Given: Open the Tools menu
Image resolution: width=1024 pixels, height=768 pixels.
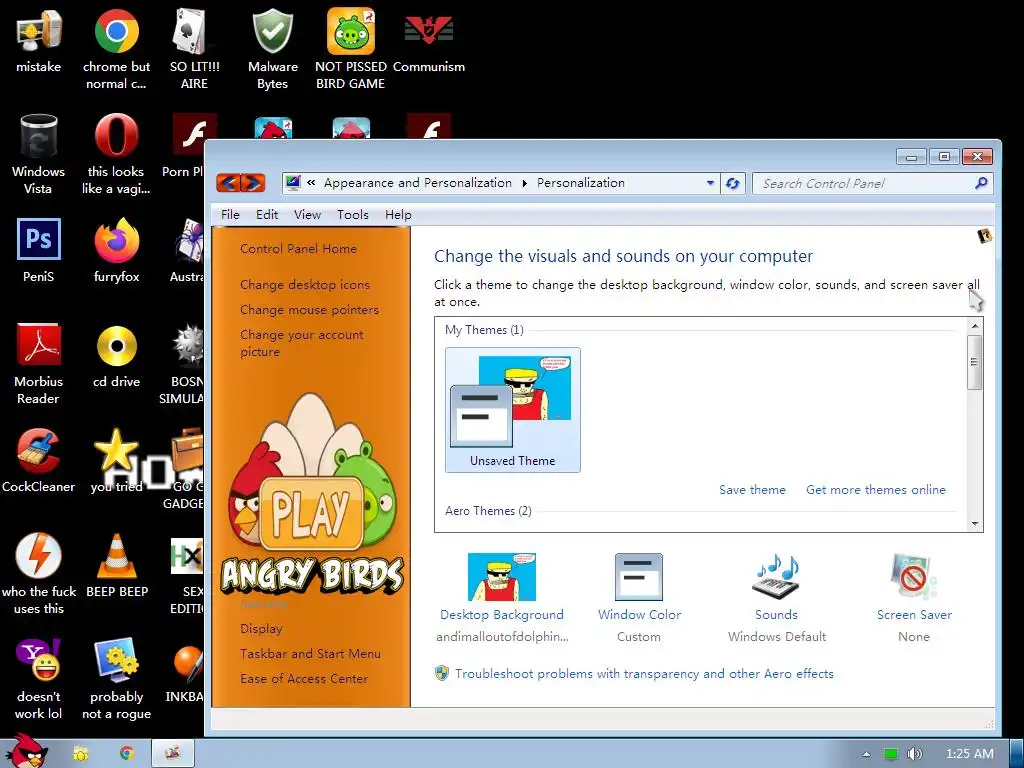Looking at the screenshot, I should click(353, 215).
